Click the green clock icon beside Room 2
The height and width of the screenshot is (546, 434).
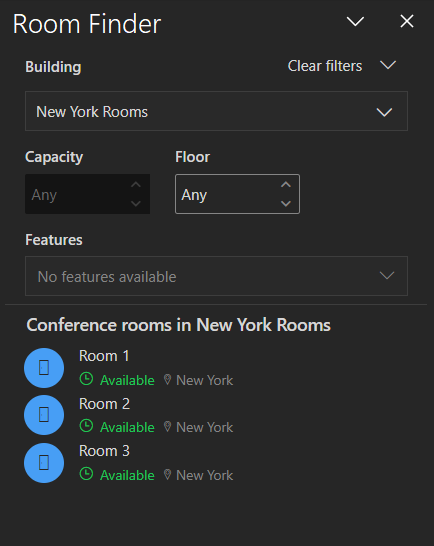(86, 426)
